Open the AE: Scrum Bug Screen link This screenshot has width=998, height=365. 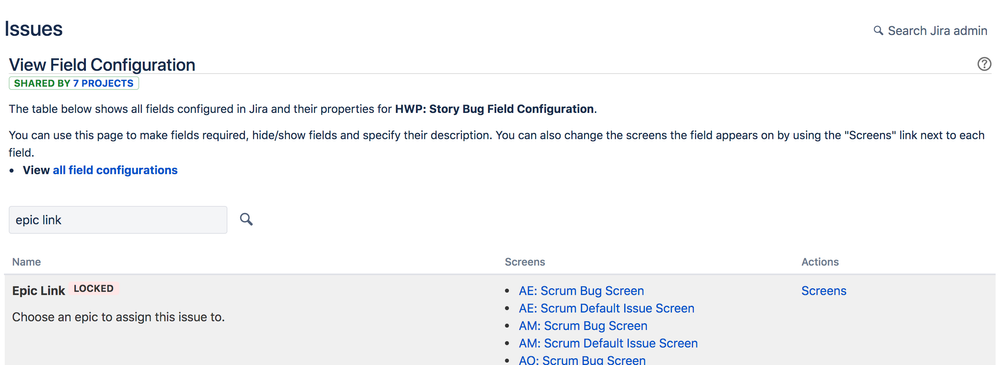coord(581,291)
